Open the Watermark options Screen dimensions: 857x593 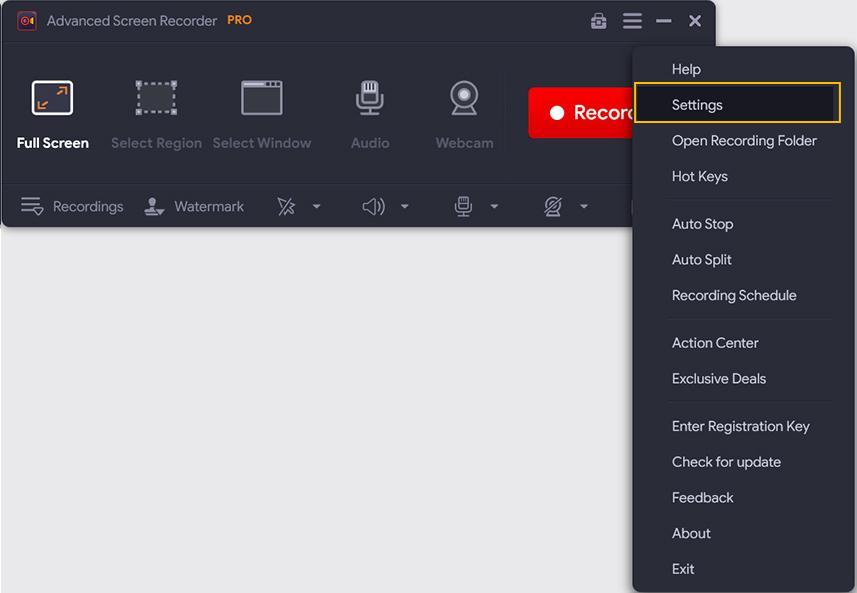coord(193,207)
